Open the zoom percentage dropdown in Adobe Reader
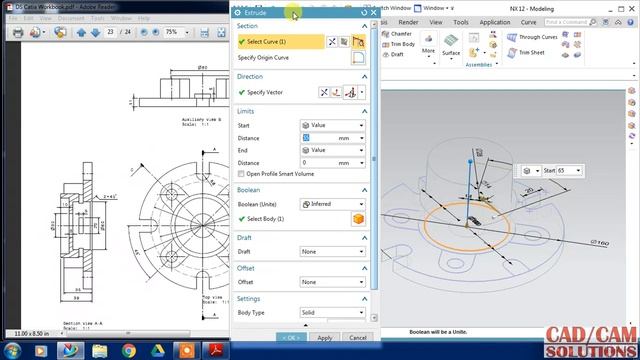The image size is (640, 360). [187, 32]
